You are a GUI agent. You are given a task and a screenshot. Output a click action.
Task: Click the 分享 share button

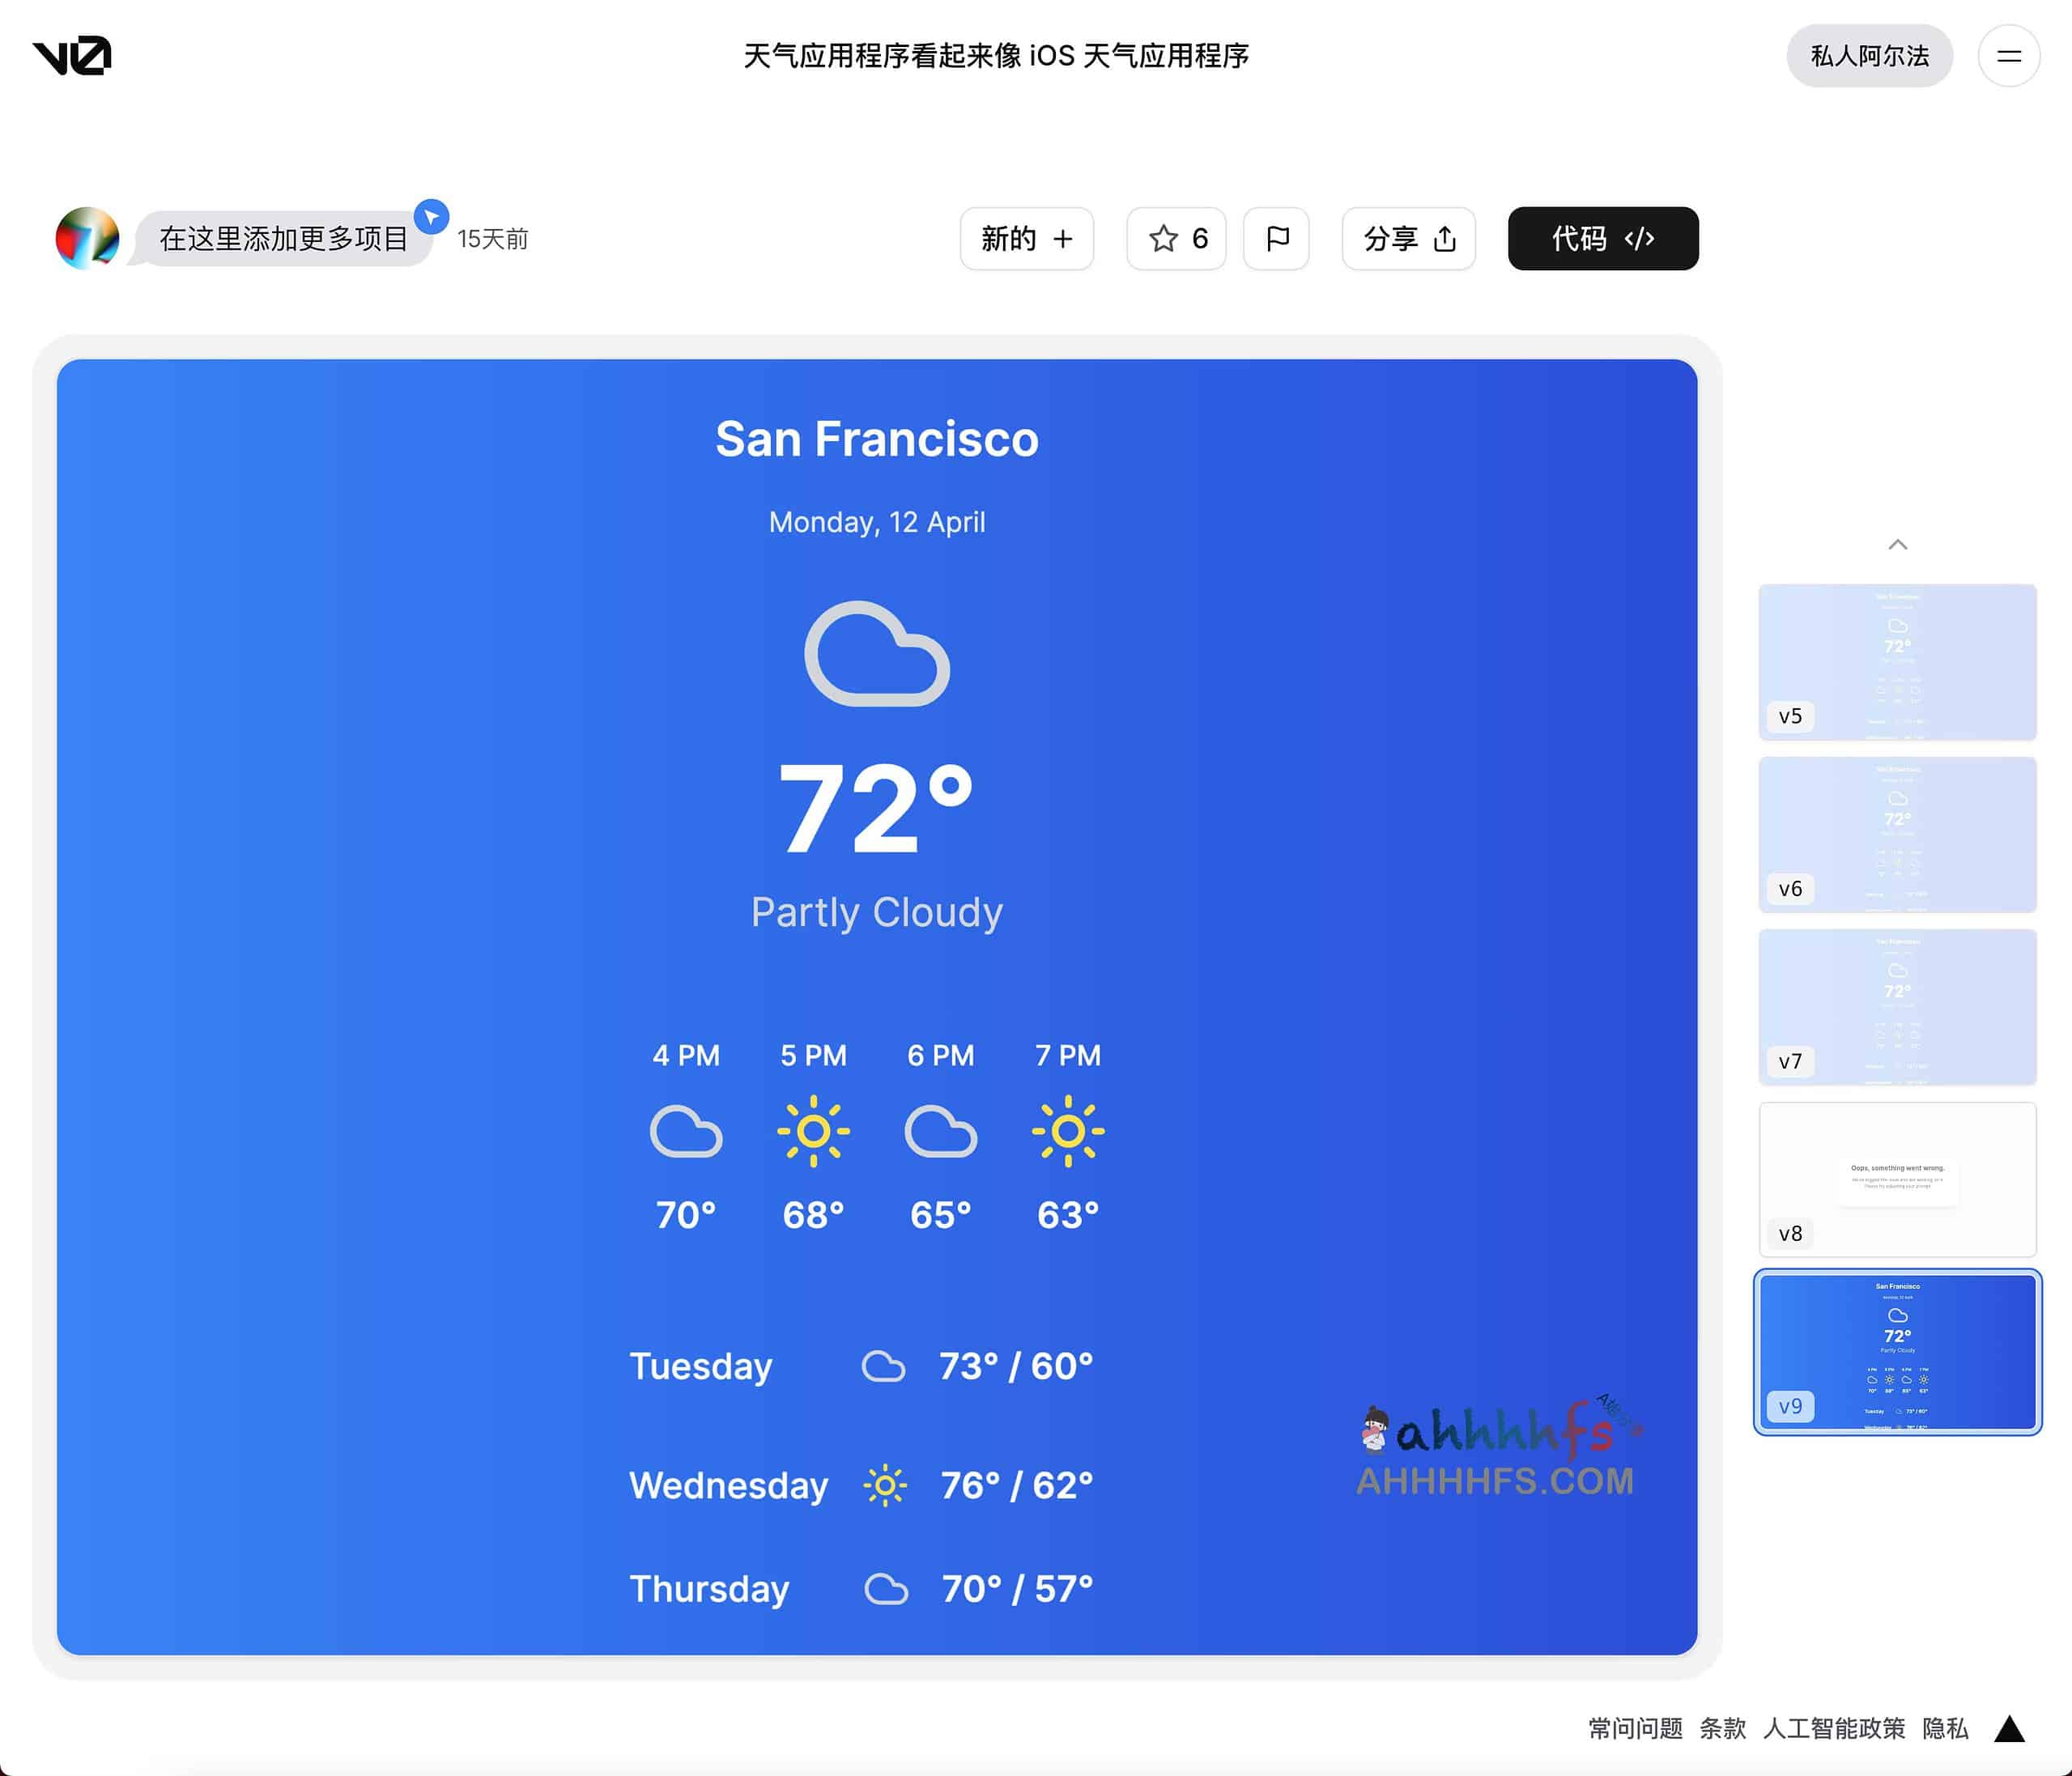click(x=1408, y=238)
